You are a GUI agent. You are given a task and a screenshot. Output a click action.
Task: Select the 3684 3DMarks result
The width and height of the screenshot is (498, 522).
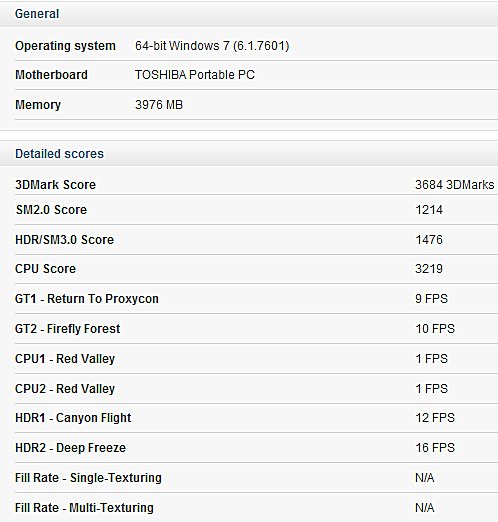(x=455, y=185)
